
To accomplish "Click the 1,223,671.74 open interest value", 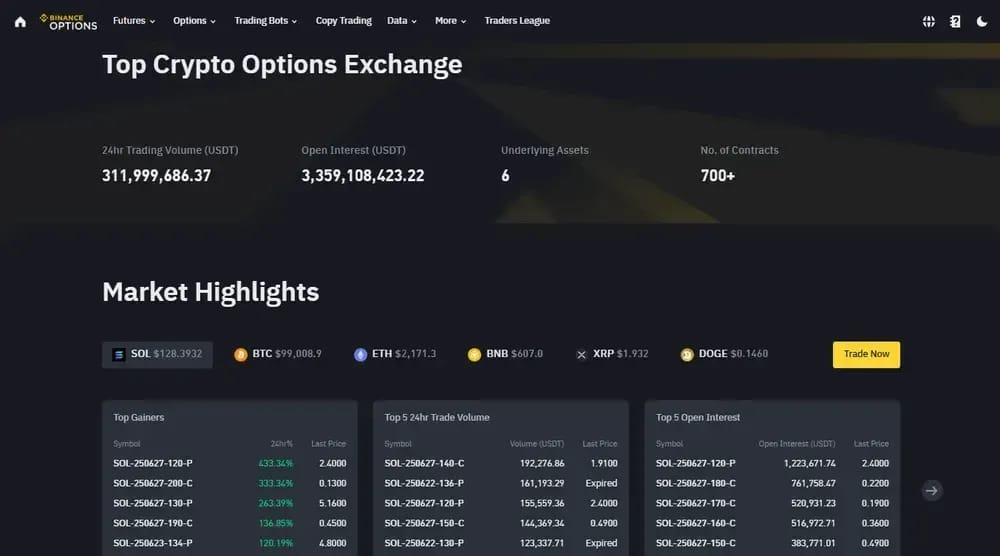I will tap(809, 464).
